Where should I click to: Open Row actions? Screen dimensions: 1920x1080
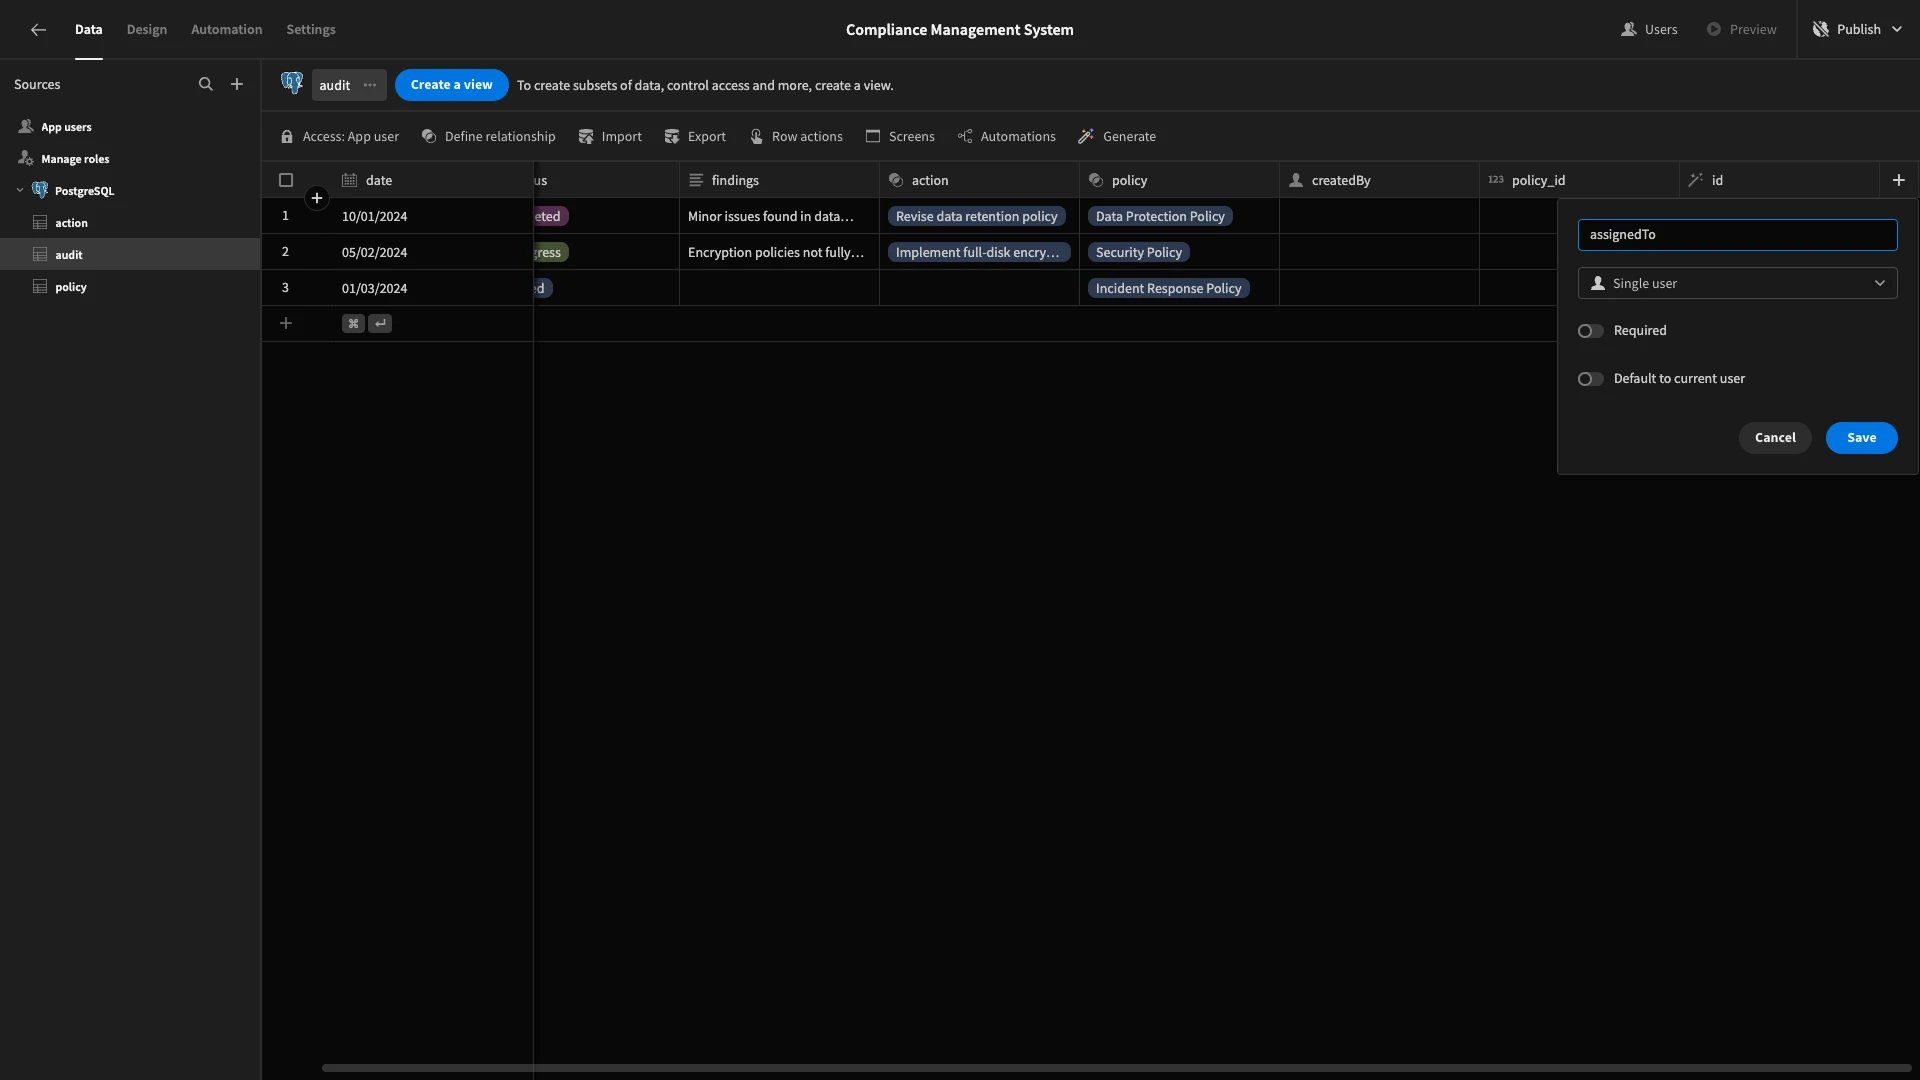coord(796,137)
